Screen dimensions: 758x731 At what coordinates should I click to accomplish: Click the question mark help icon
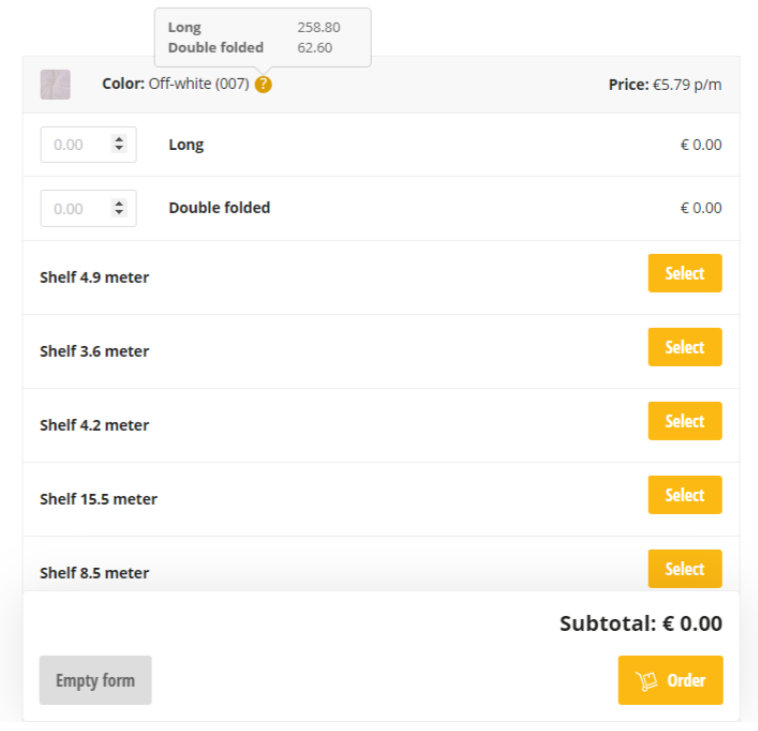point(263,85)
